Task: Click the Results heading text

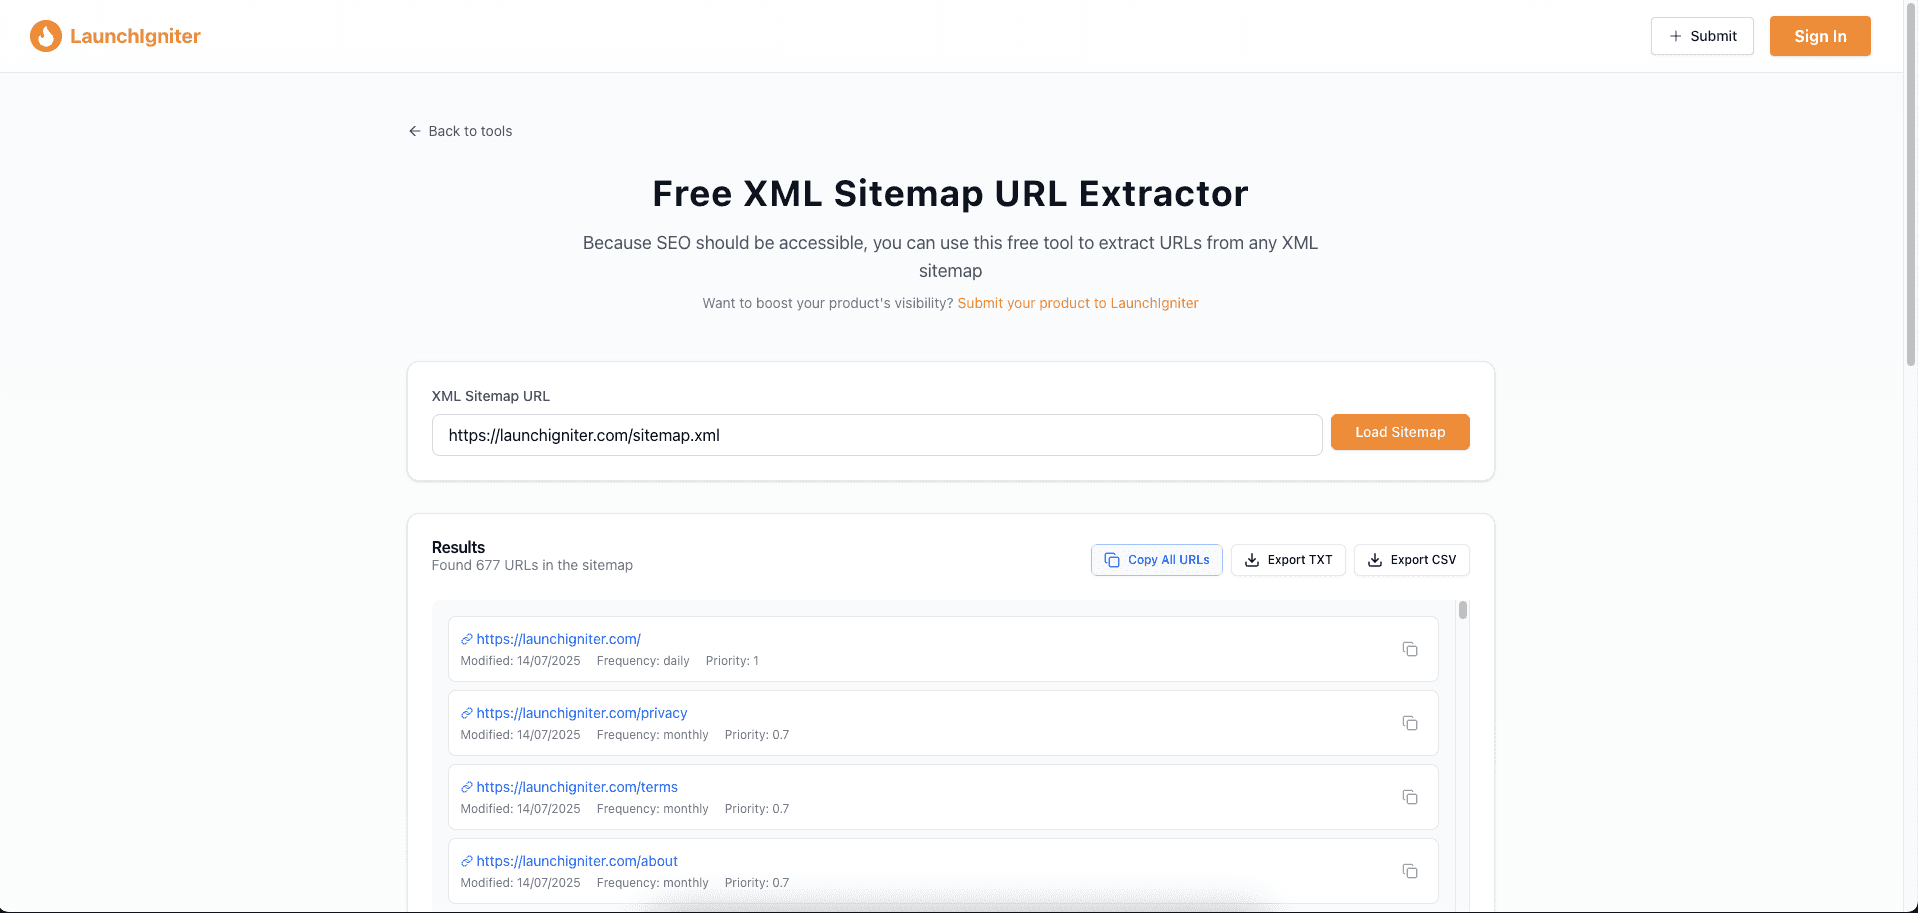Action: [458, 547]
